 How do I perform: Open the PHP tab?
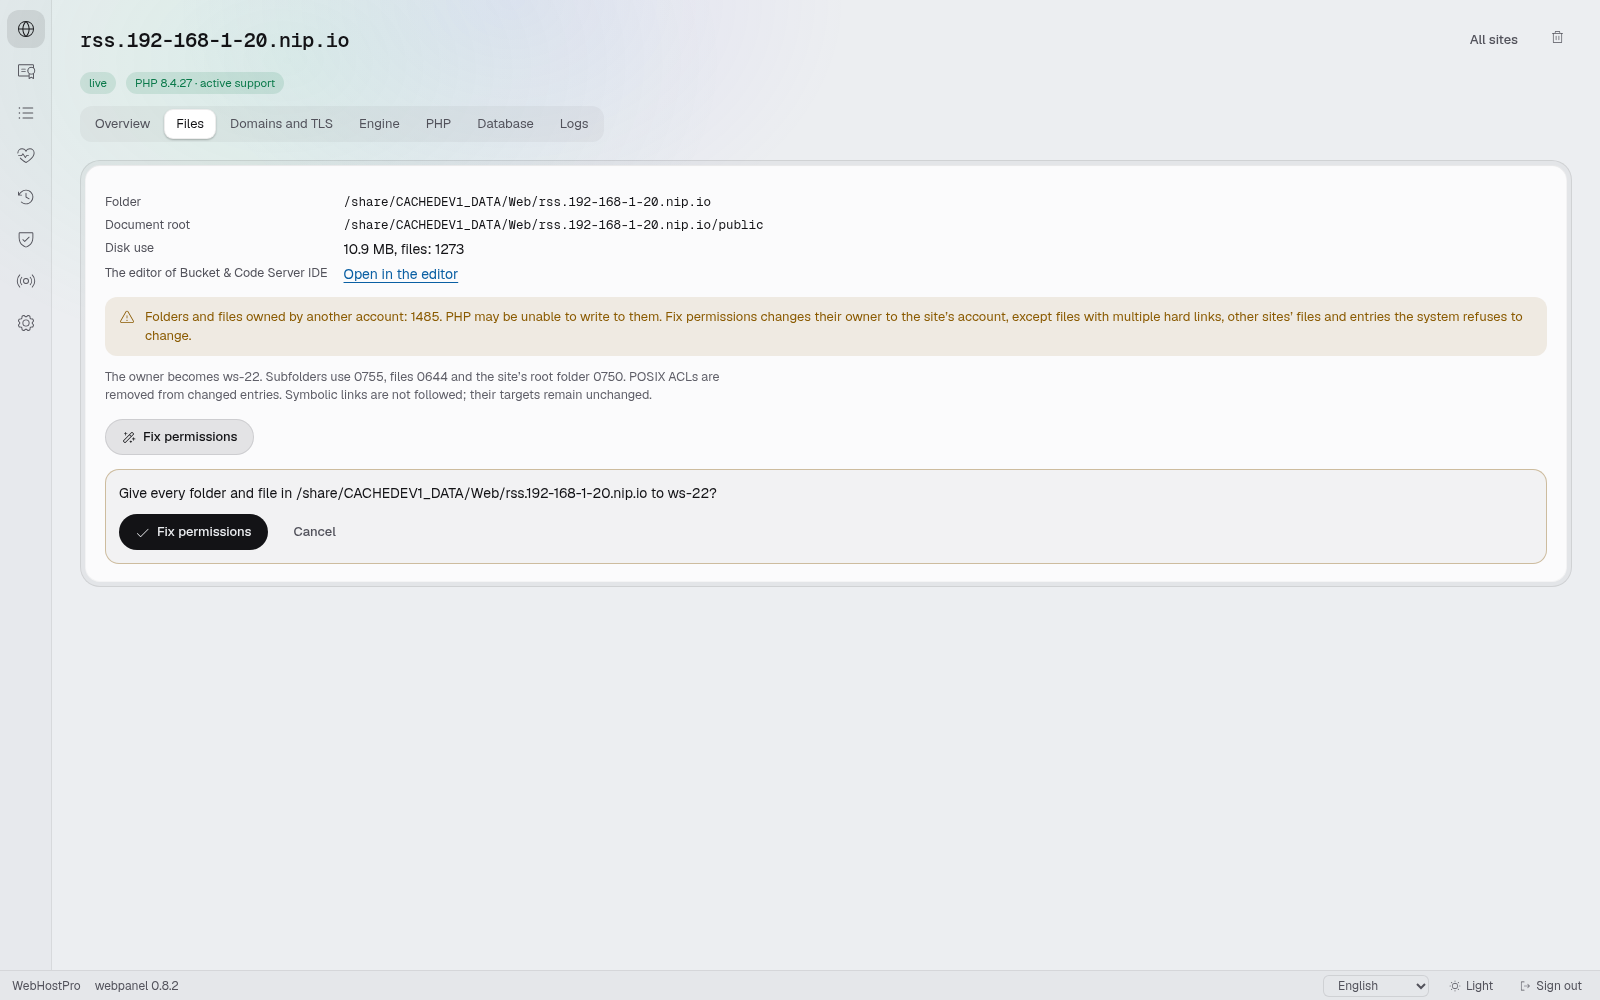pyautogui.click(x=438, y=124)
